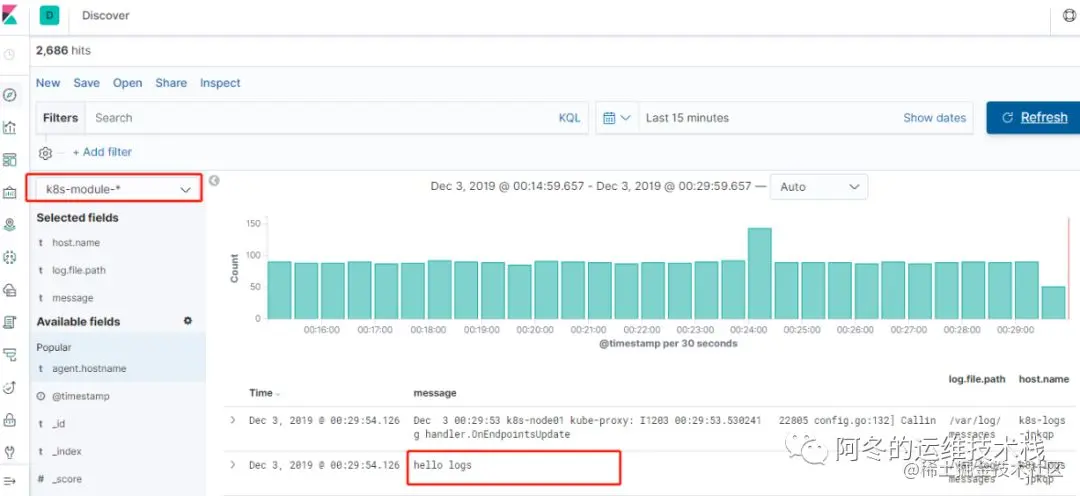This screenshot has height=496, width=1080.
Task: Open Logs icon in sidebar
Action: 10,322
